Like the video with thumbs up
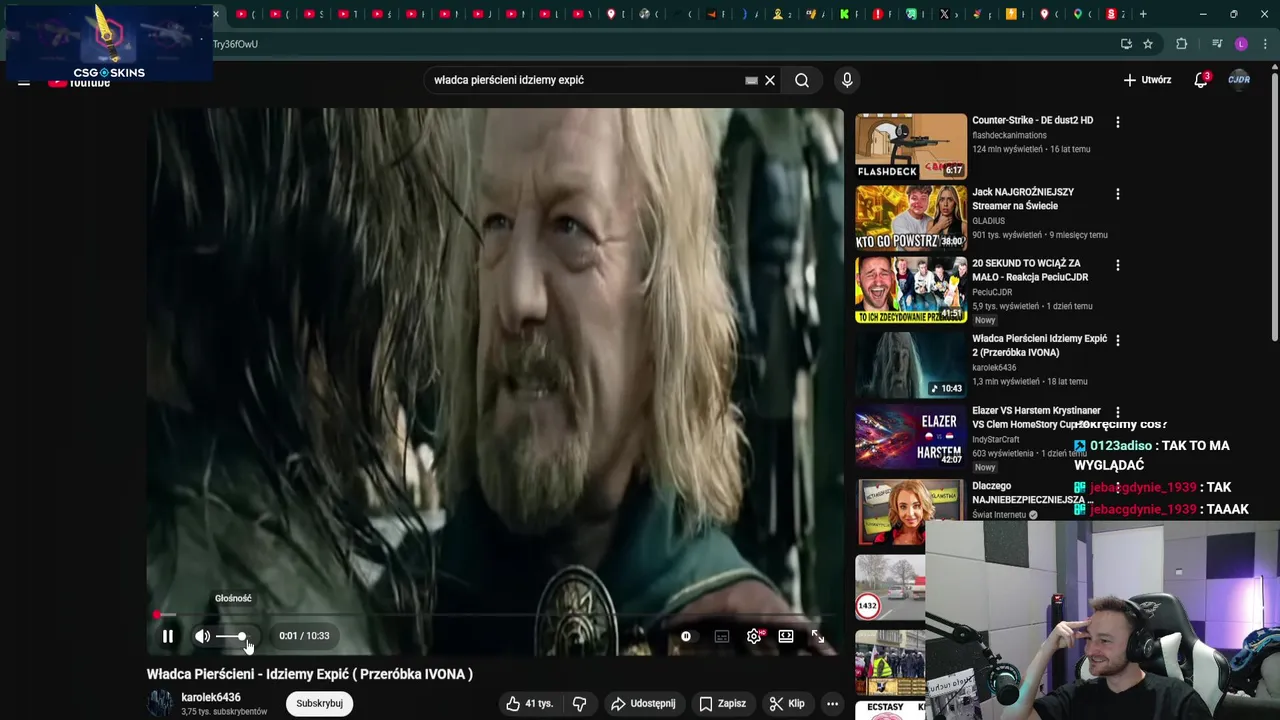 coord(530,703)
